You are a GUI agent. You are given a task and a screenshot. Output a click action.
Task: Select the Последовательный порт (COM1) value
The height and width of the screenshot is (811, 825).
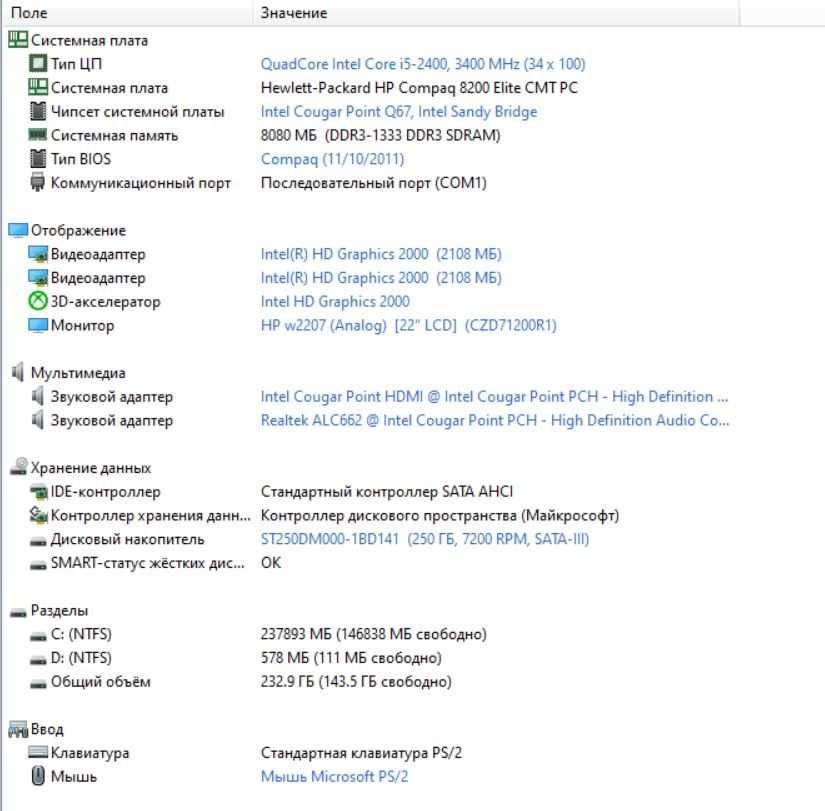click(374, 183)
